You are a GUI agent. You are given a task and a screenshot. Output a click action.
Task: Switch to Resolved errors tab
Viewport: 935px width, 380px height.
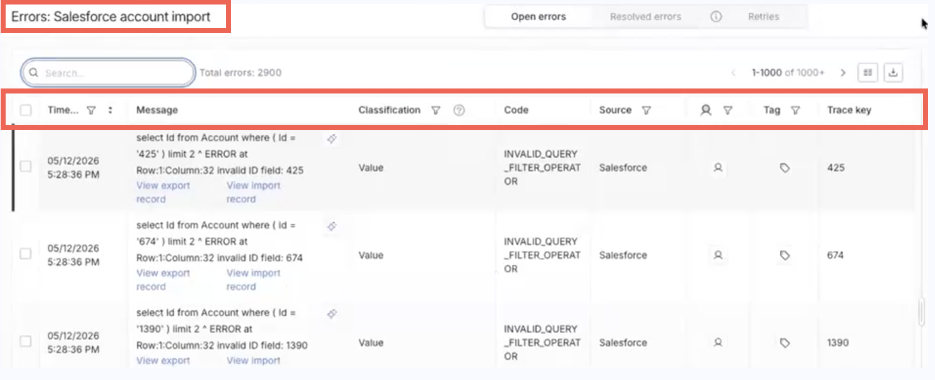pyautogui.click(x=645, y=17)
